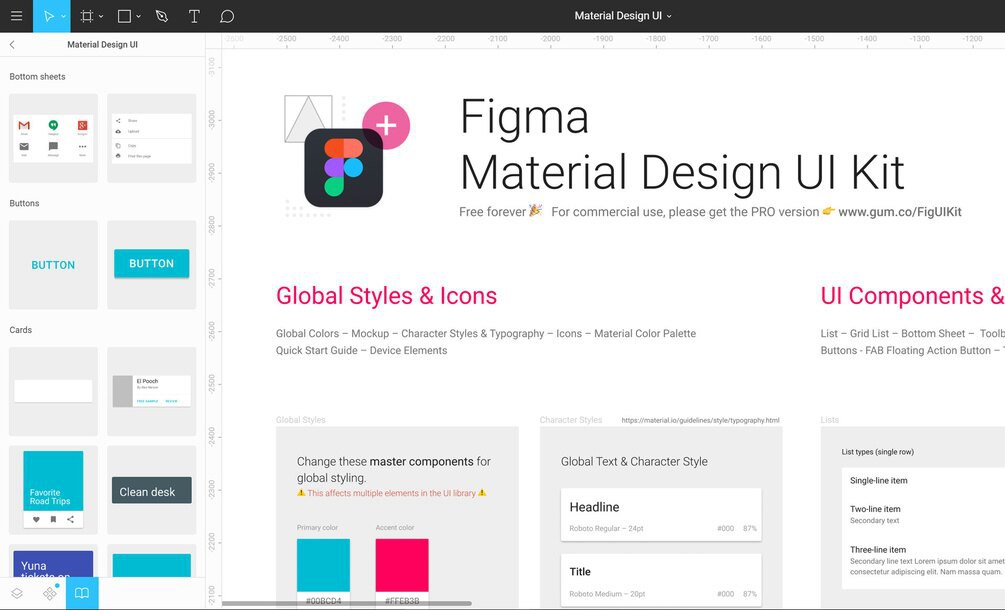Select the Pen tool

162,16
